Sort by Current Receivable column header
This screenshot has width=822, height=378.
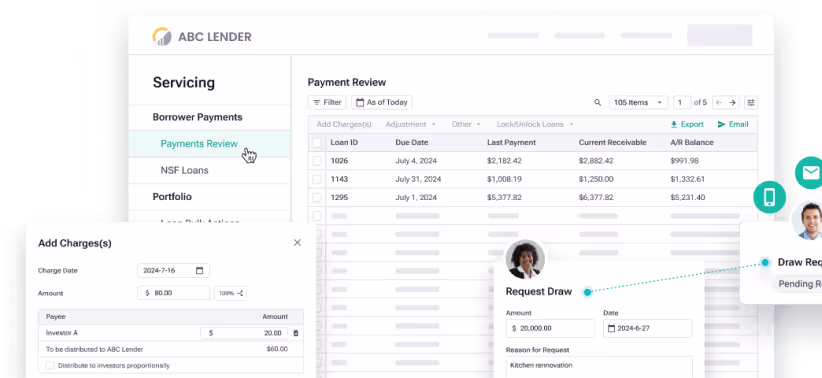coord(612,143)
